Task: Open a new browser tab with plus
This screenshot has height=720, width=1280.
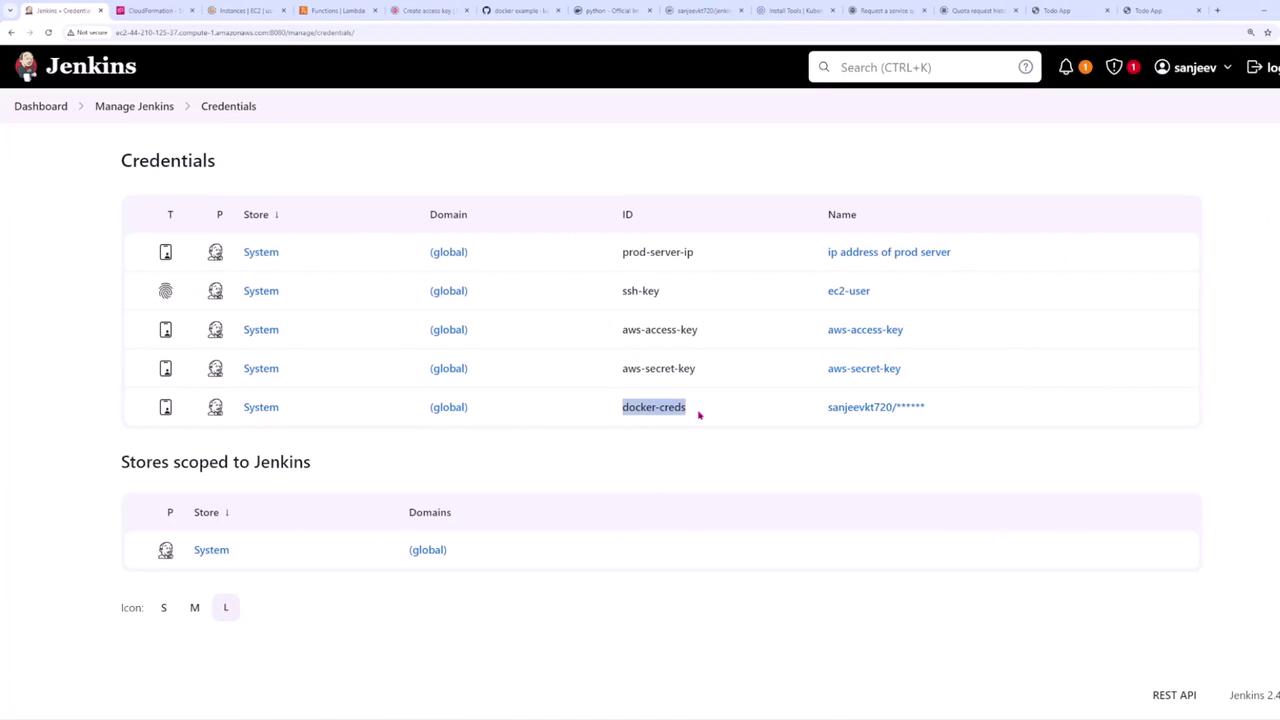Action: (1217, 10)
